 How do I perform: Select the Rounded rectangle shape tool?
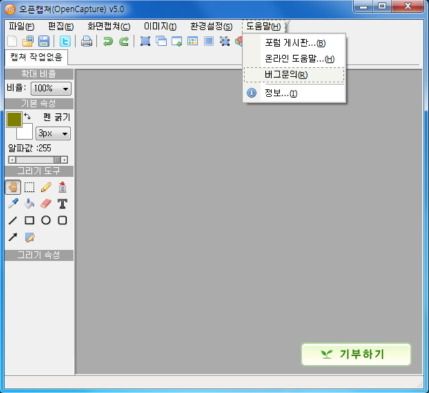point(62,220)
